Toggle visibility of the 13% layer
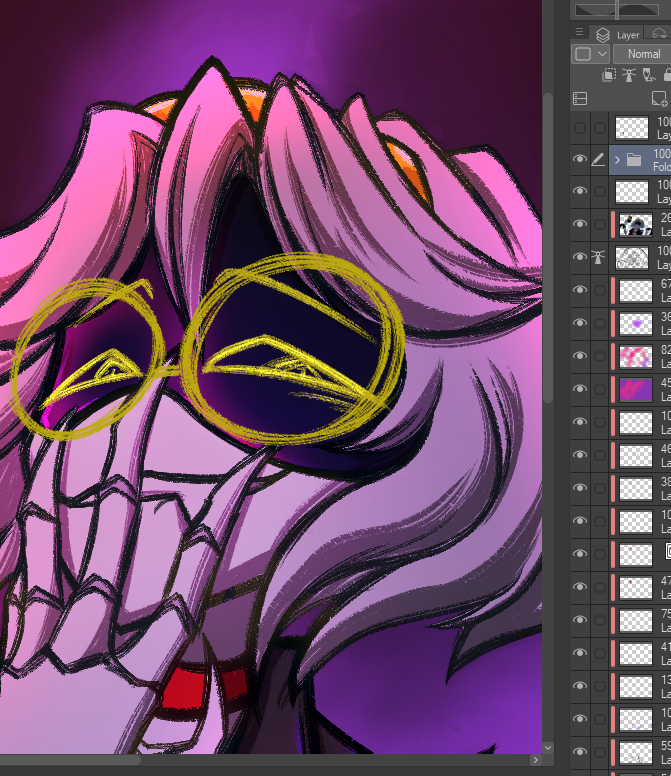The width and height of the screenshot is (671, 776). pyautogui.click(x=579, y=685)
